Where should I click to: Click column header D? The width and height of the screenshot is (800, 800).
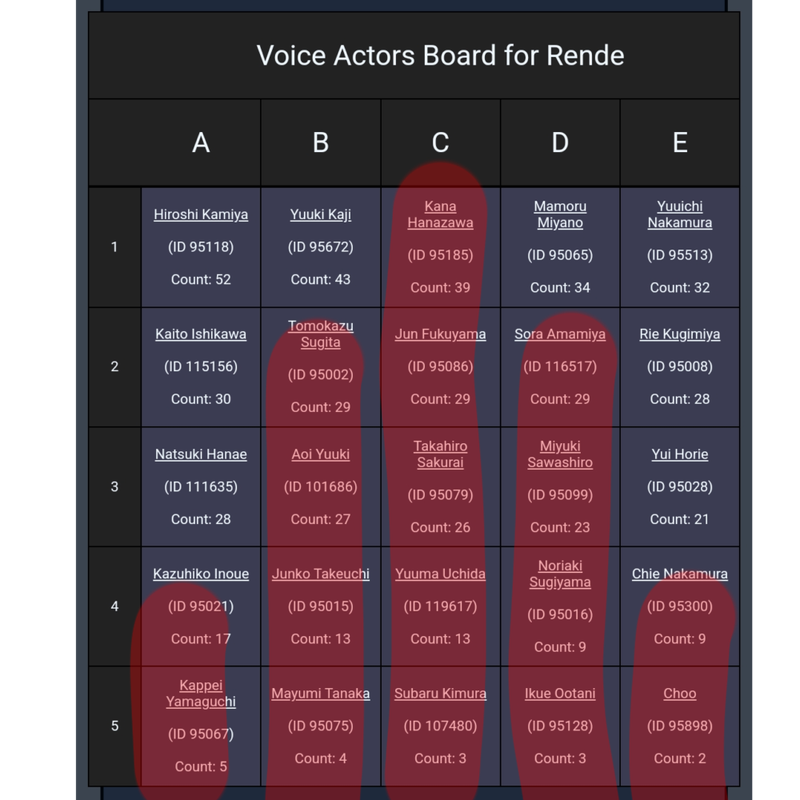[560, 142]
